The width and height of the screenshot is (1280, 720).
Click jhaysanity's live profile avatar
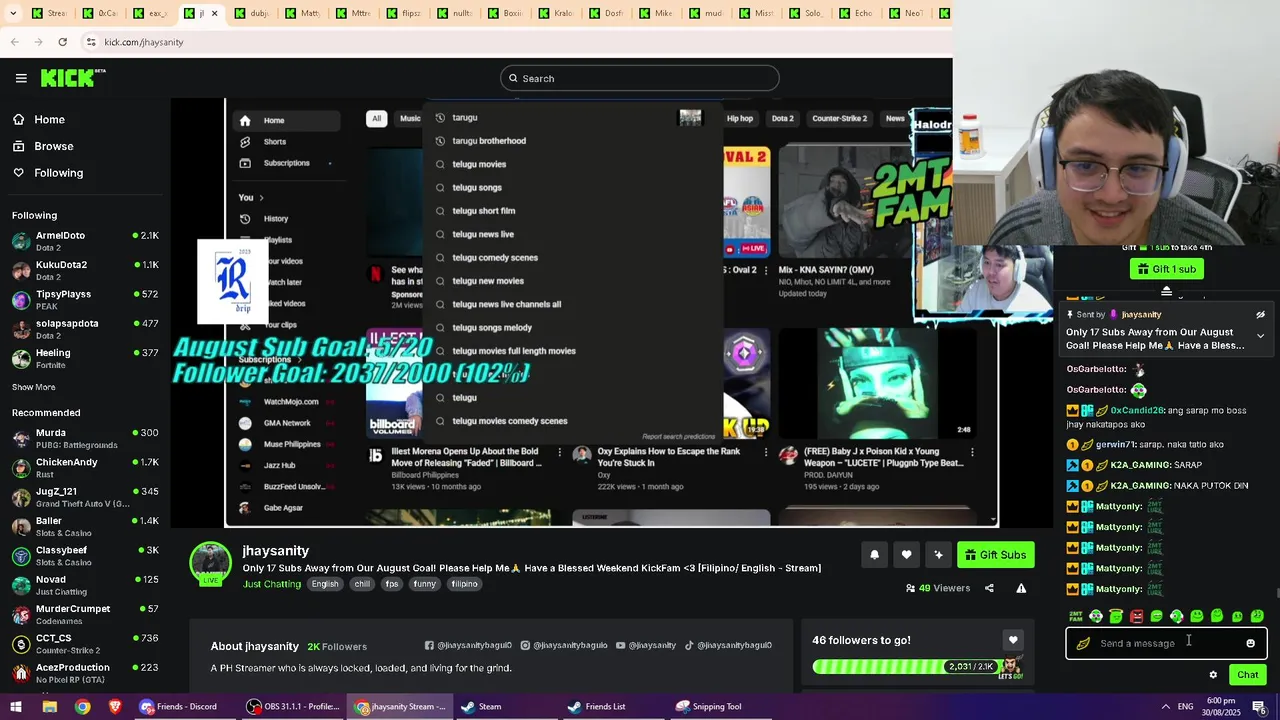click(211, 563)
